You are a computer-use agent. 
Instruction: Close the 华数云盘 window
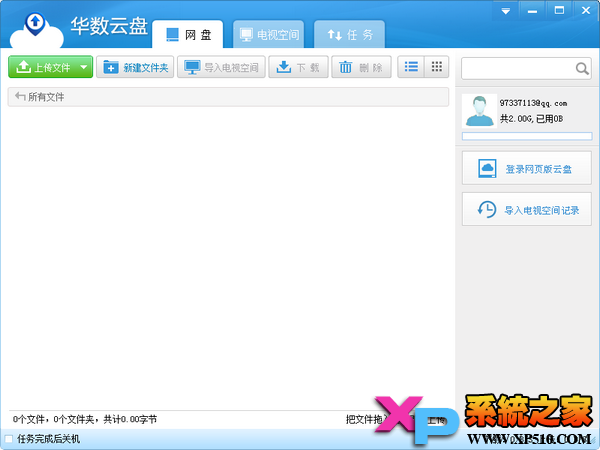(x=586, y=11)
